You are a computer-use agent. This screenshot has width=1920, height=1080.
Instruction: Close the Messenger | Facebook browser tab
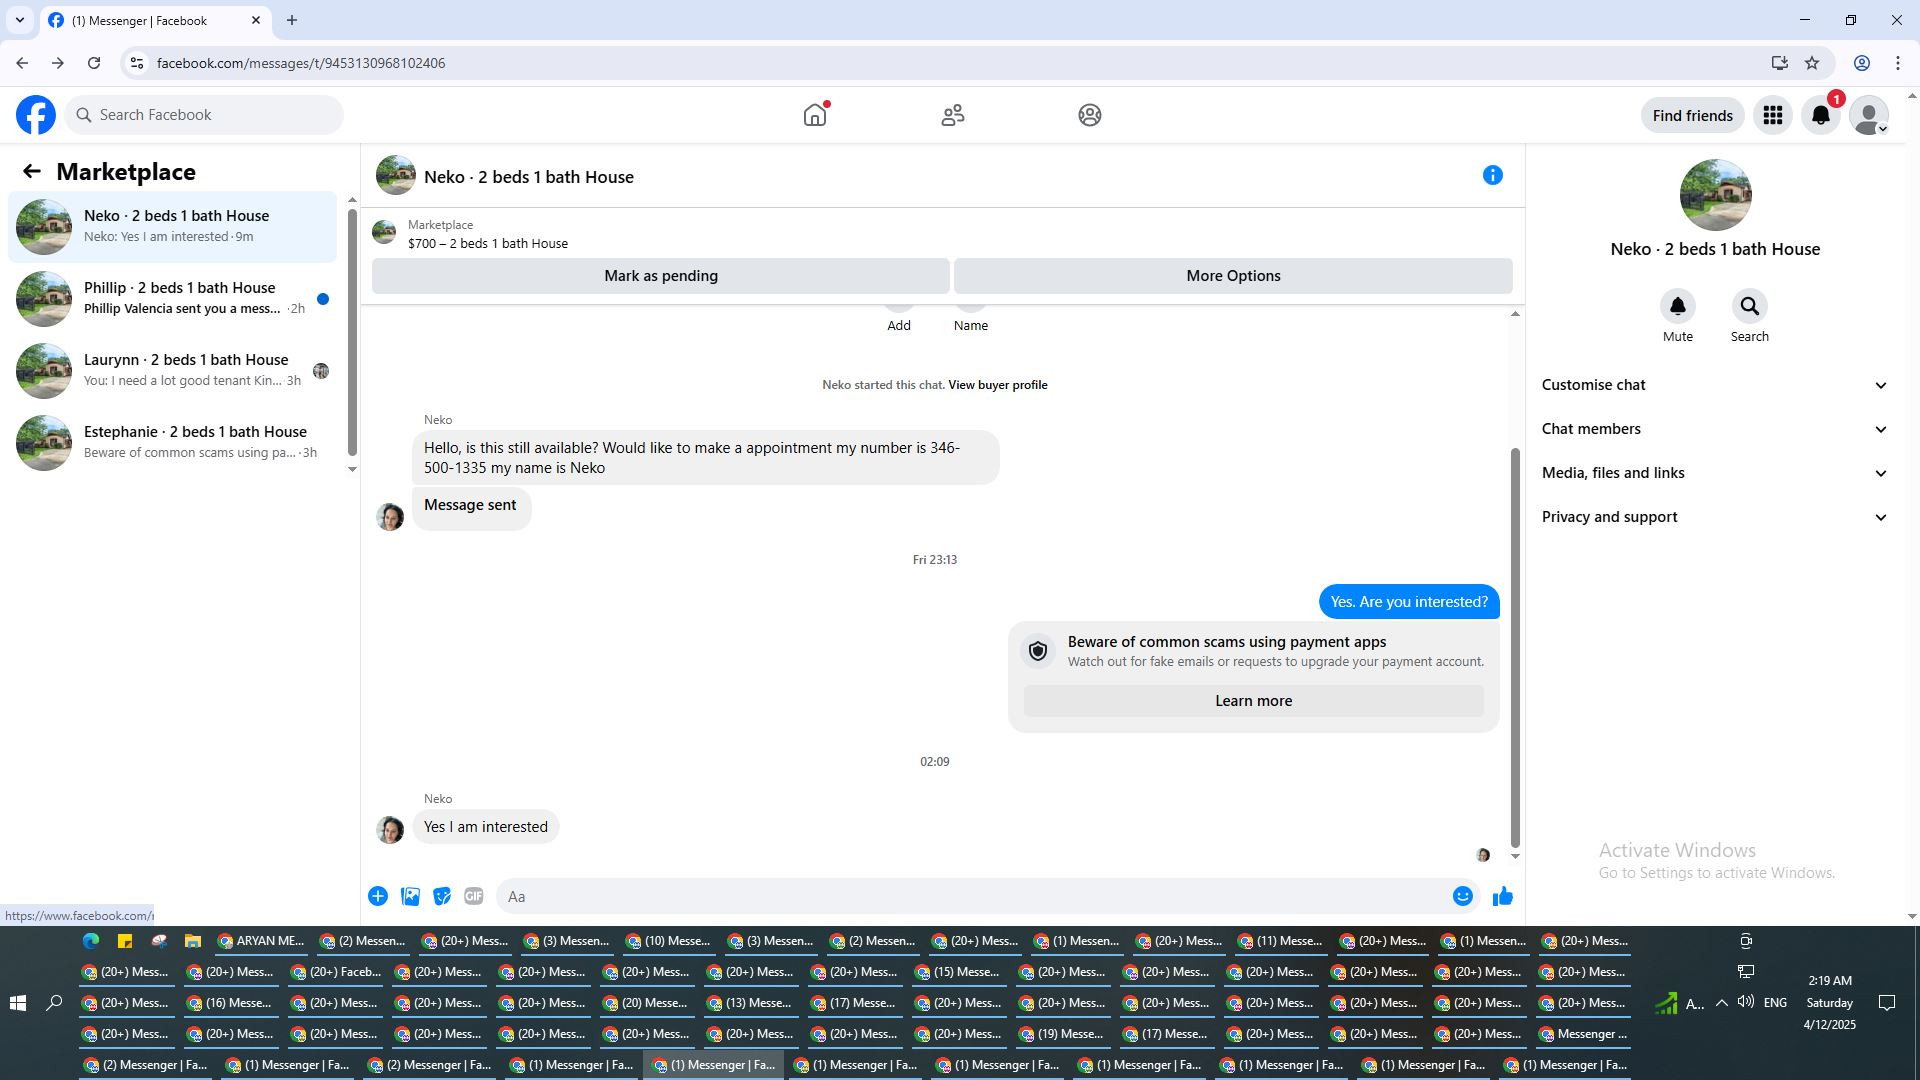click(256, 20)
